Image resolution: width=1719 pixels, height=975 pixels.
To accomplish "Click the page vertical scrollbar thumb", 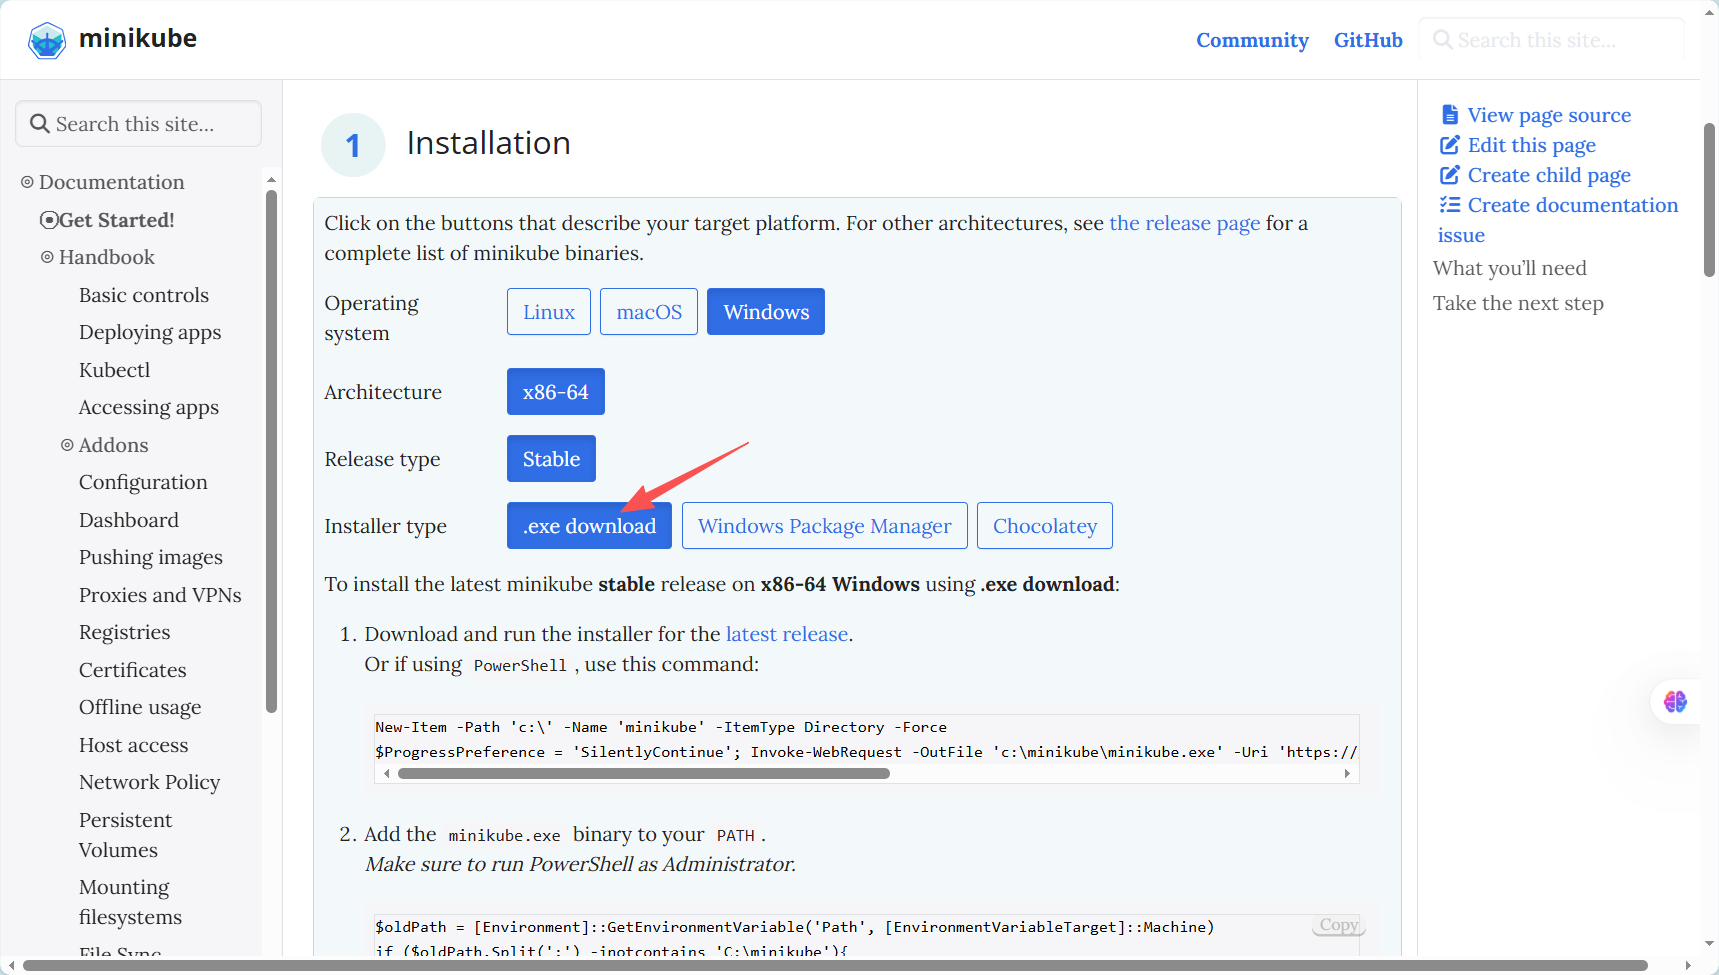I will click(1709, 200).
